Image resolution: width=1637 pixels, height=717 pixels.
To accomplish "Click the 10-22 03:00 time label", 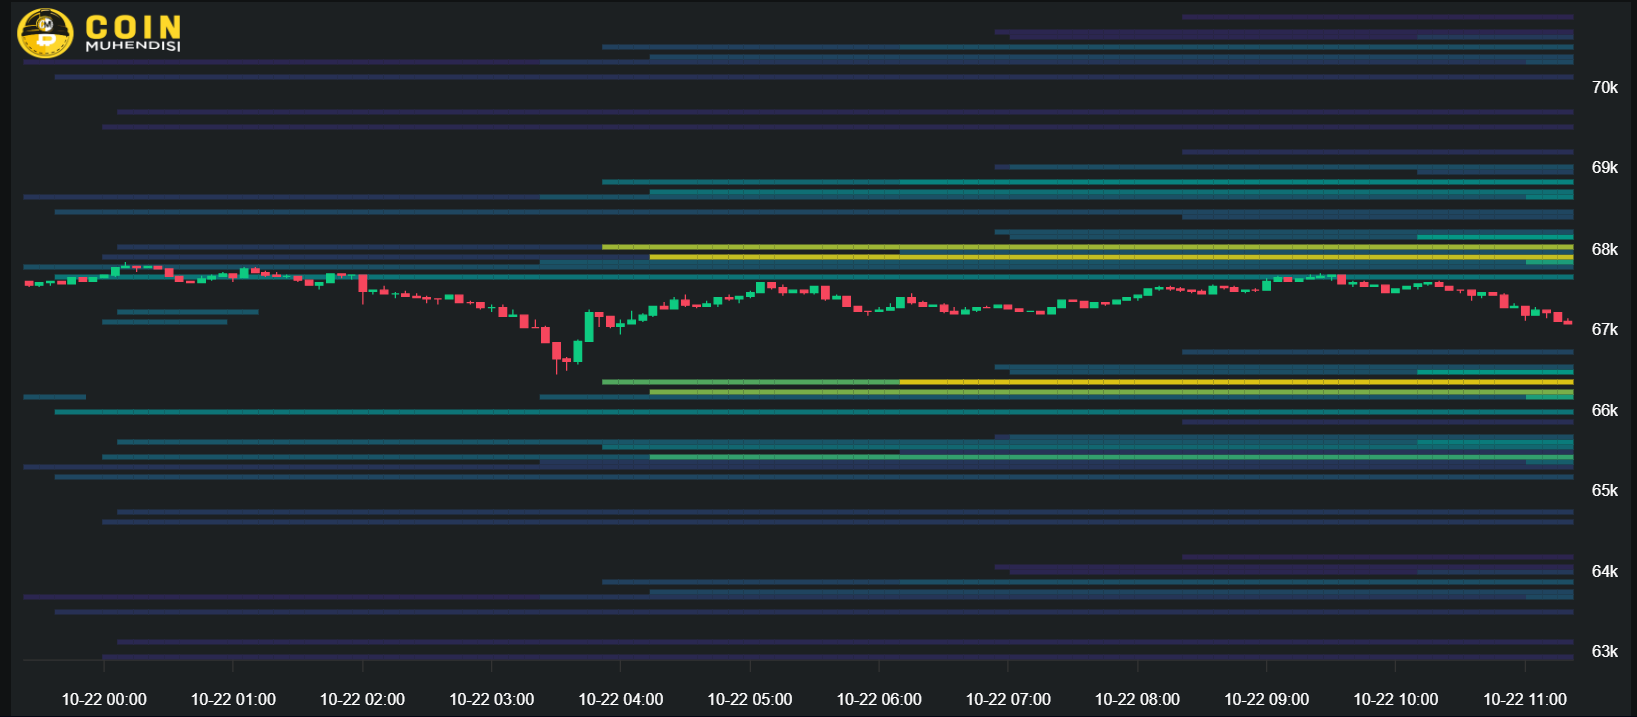I will click(491, 699).
